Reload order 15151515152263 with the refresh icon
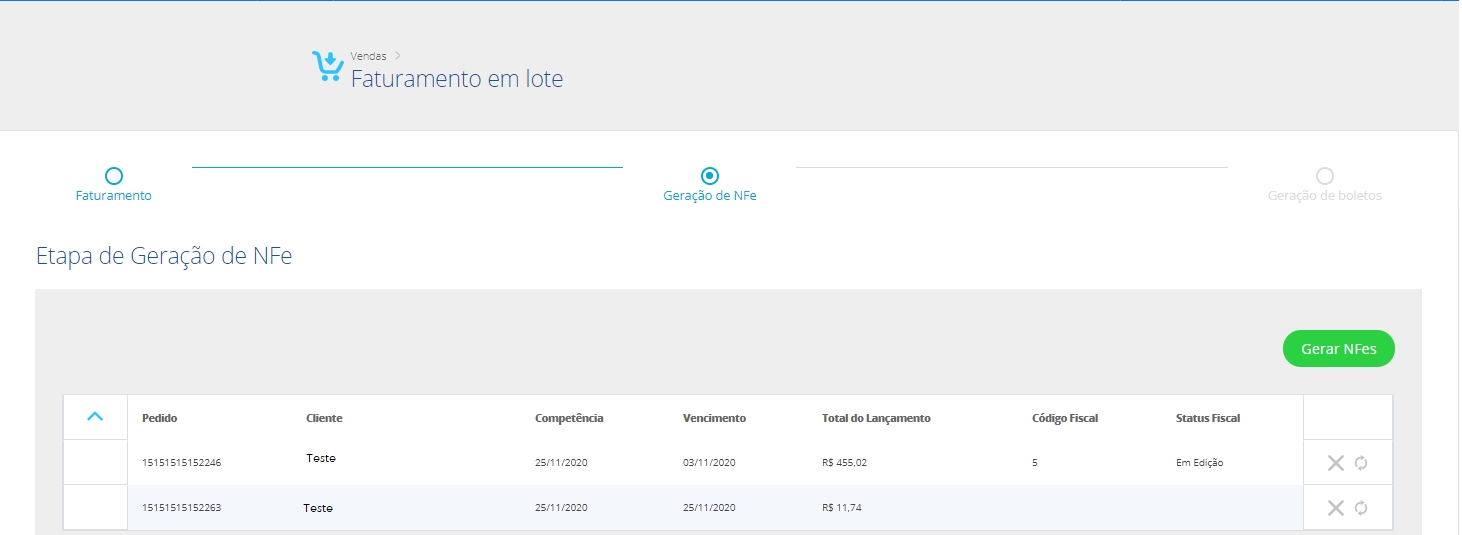Viewport: 1462px width, 535px height. pyautogui.click(x=1361, y=508)
